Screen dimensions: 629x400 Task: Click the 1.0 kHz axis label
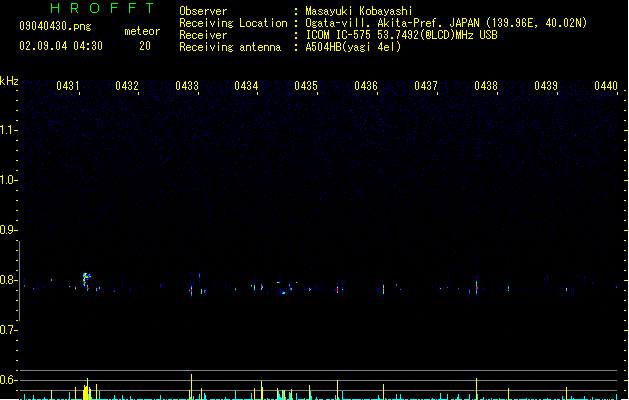pyautogui.click(x=8, y=180)
